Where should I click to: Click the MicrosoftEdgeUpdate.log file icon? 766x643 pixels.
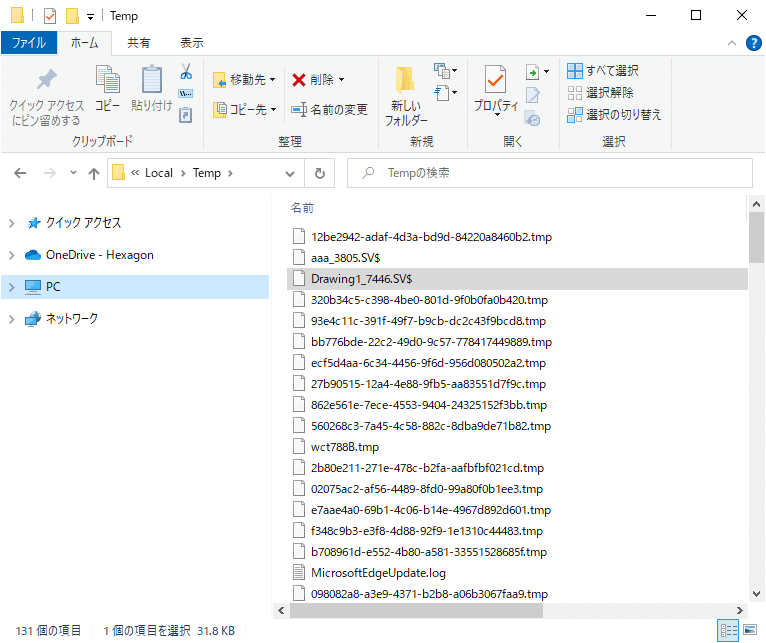pyautogui.click(x=299, y=573)
